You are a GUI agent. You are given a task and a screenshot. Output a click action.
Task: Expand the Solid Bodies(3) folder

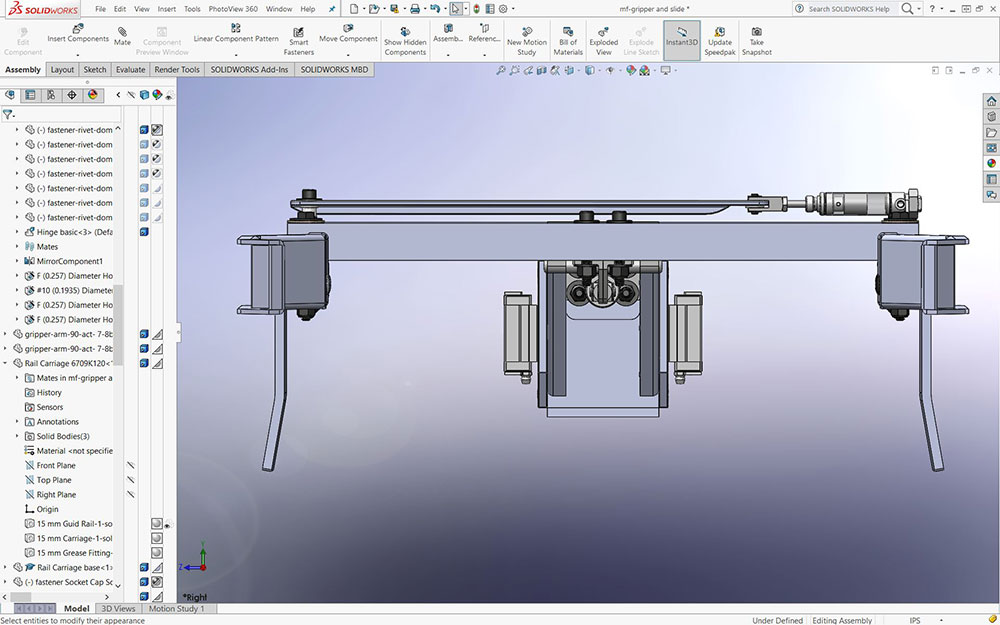17,436
